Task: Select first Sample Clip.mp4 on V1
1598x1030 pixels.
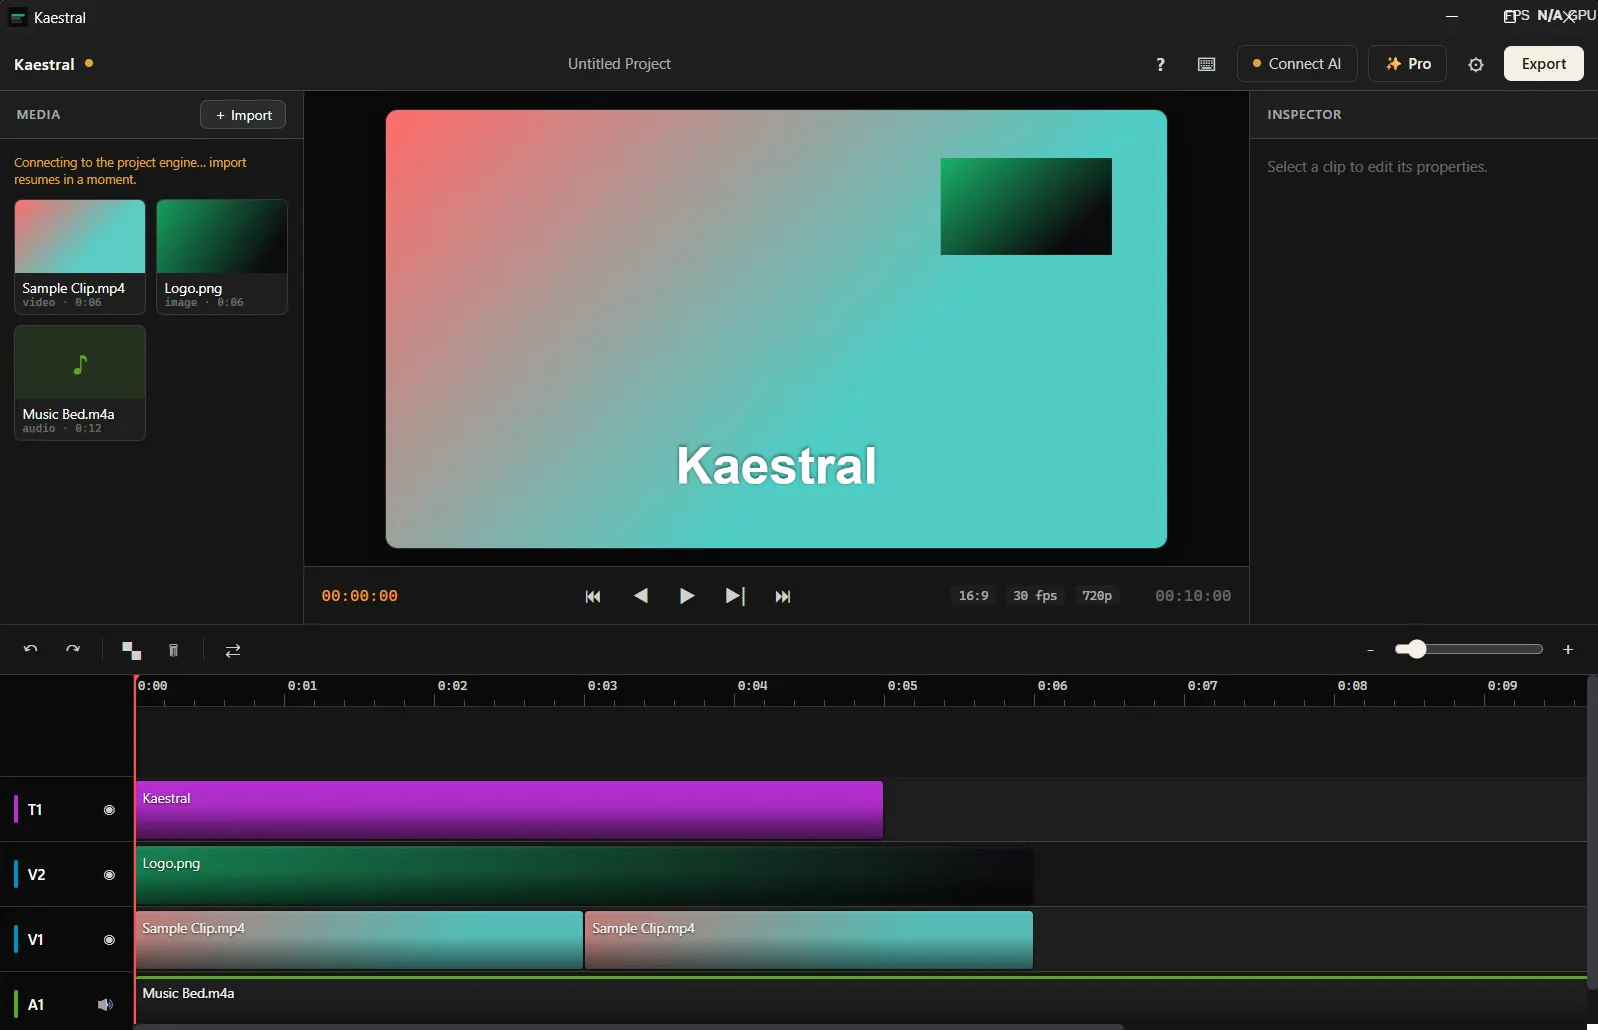Action: (359, 940)
